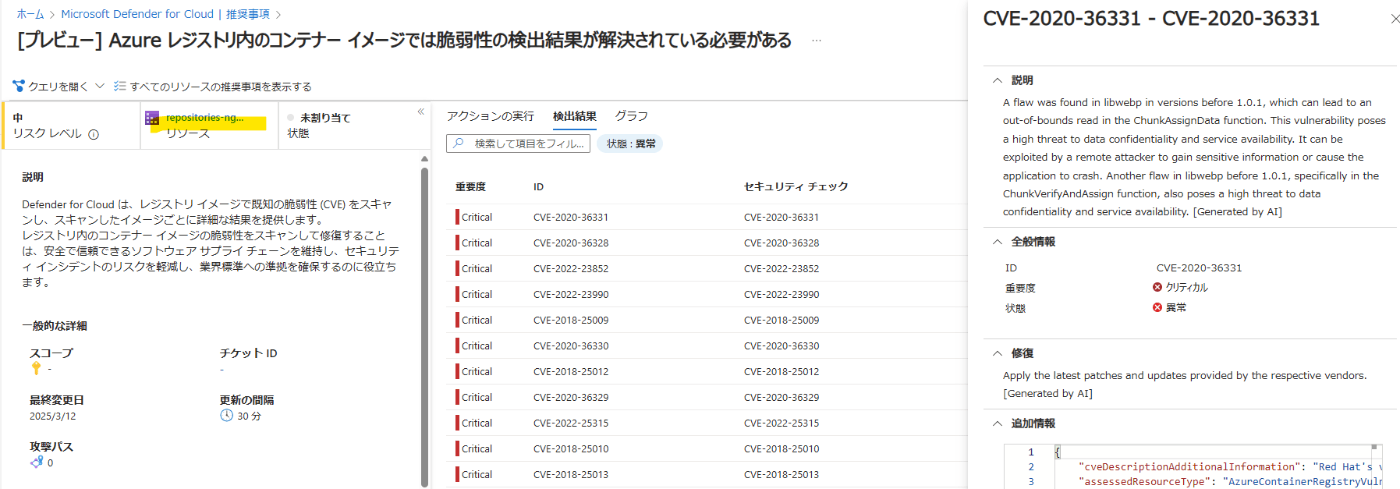This screenshot has width=1400, height=489.
Task: Switch to the アクションの実行 tab
Action: [490, 116]
